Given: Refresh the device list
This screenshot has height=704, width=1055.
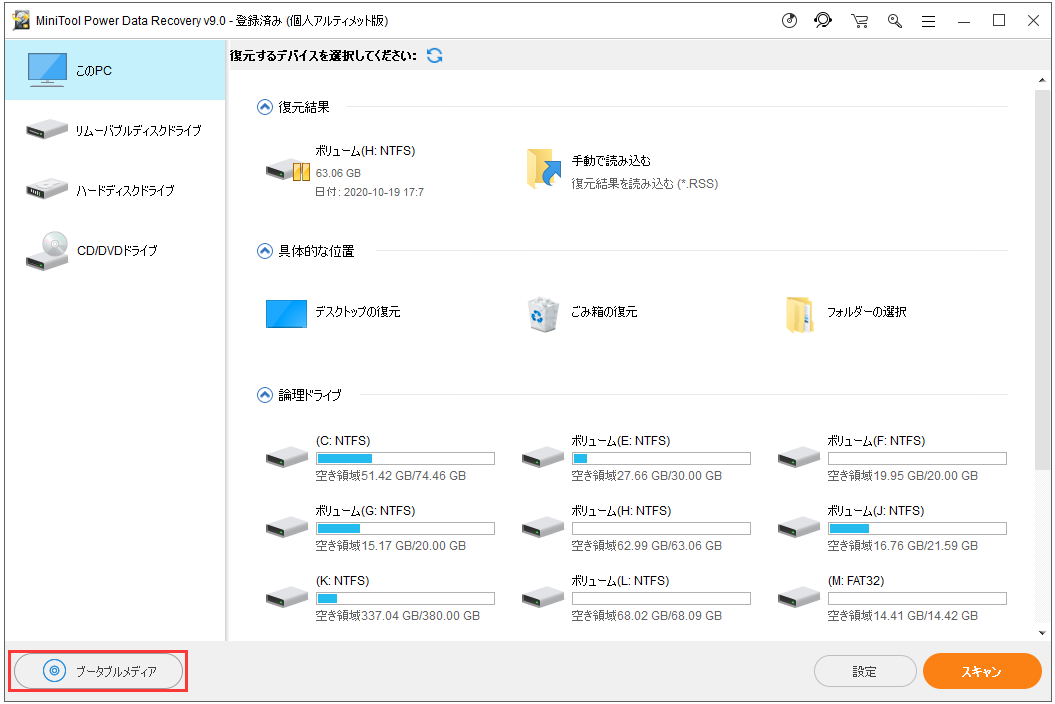Looking at the screenshot, I should tap(434, 56).
